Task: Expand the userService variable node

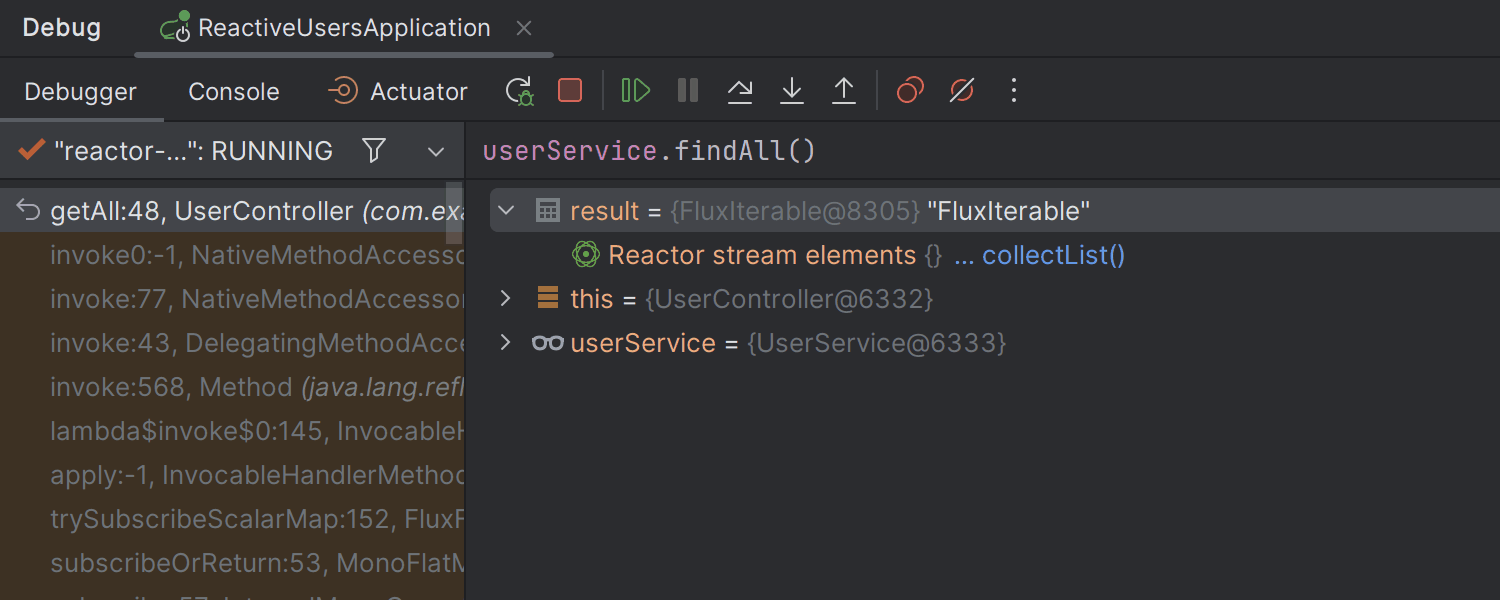Action: [506, 343]
